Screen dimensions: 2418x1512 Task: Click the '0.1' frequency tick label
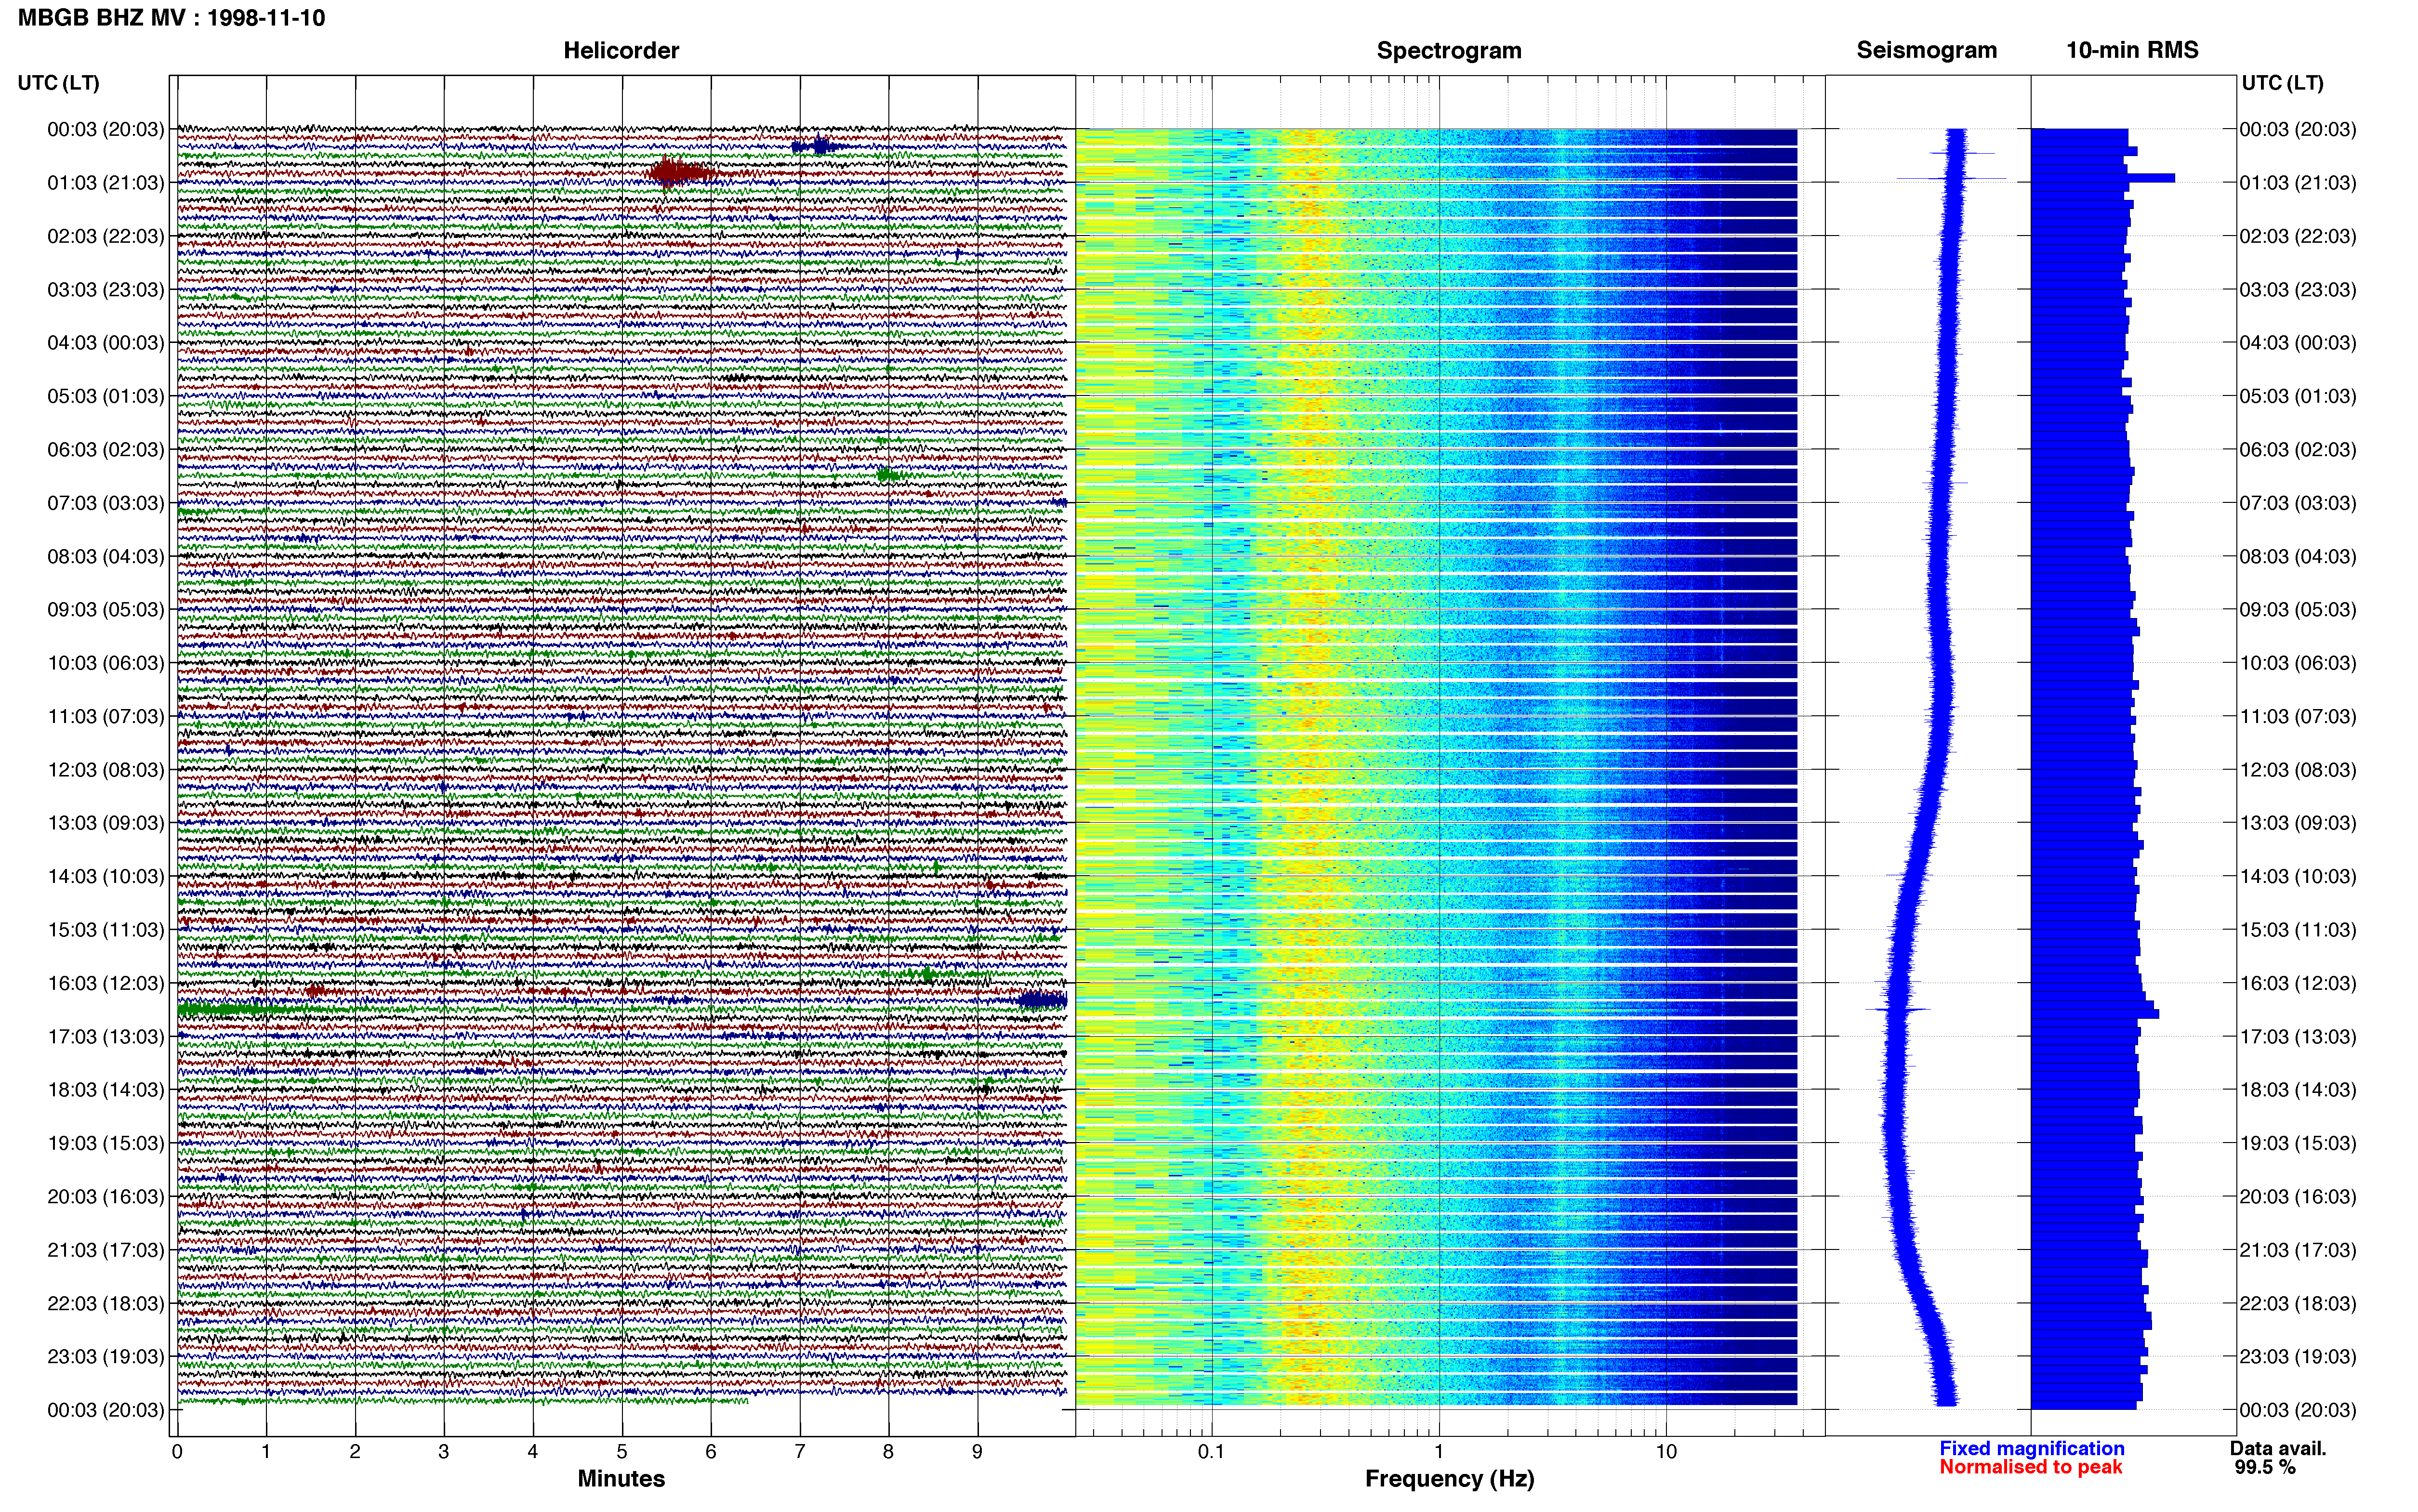(x=1211, y=1452)
